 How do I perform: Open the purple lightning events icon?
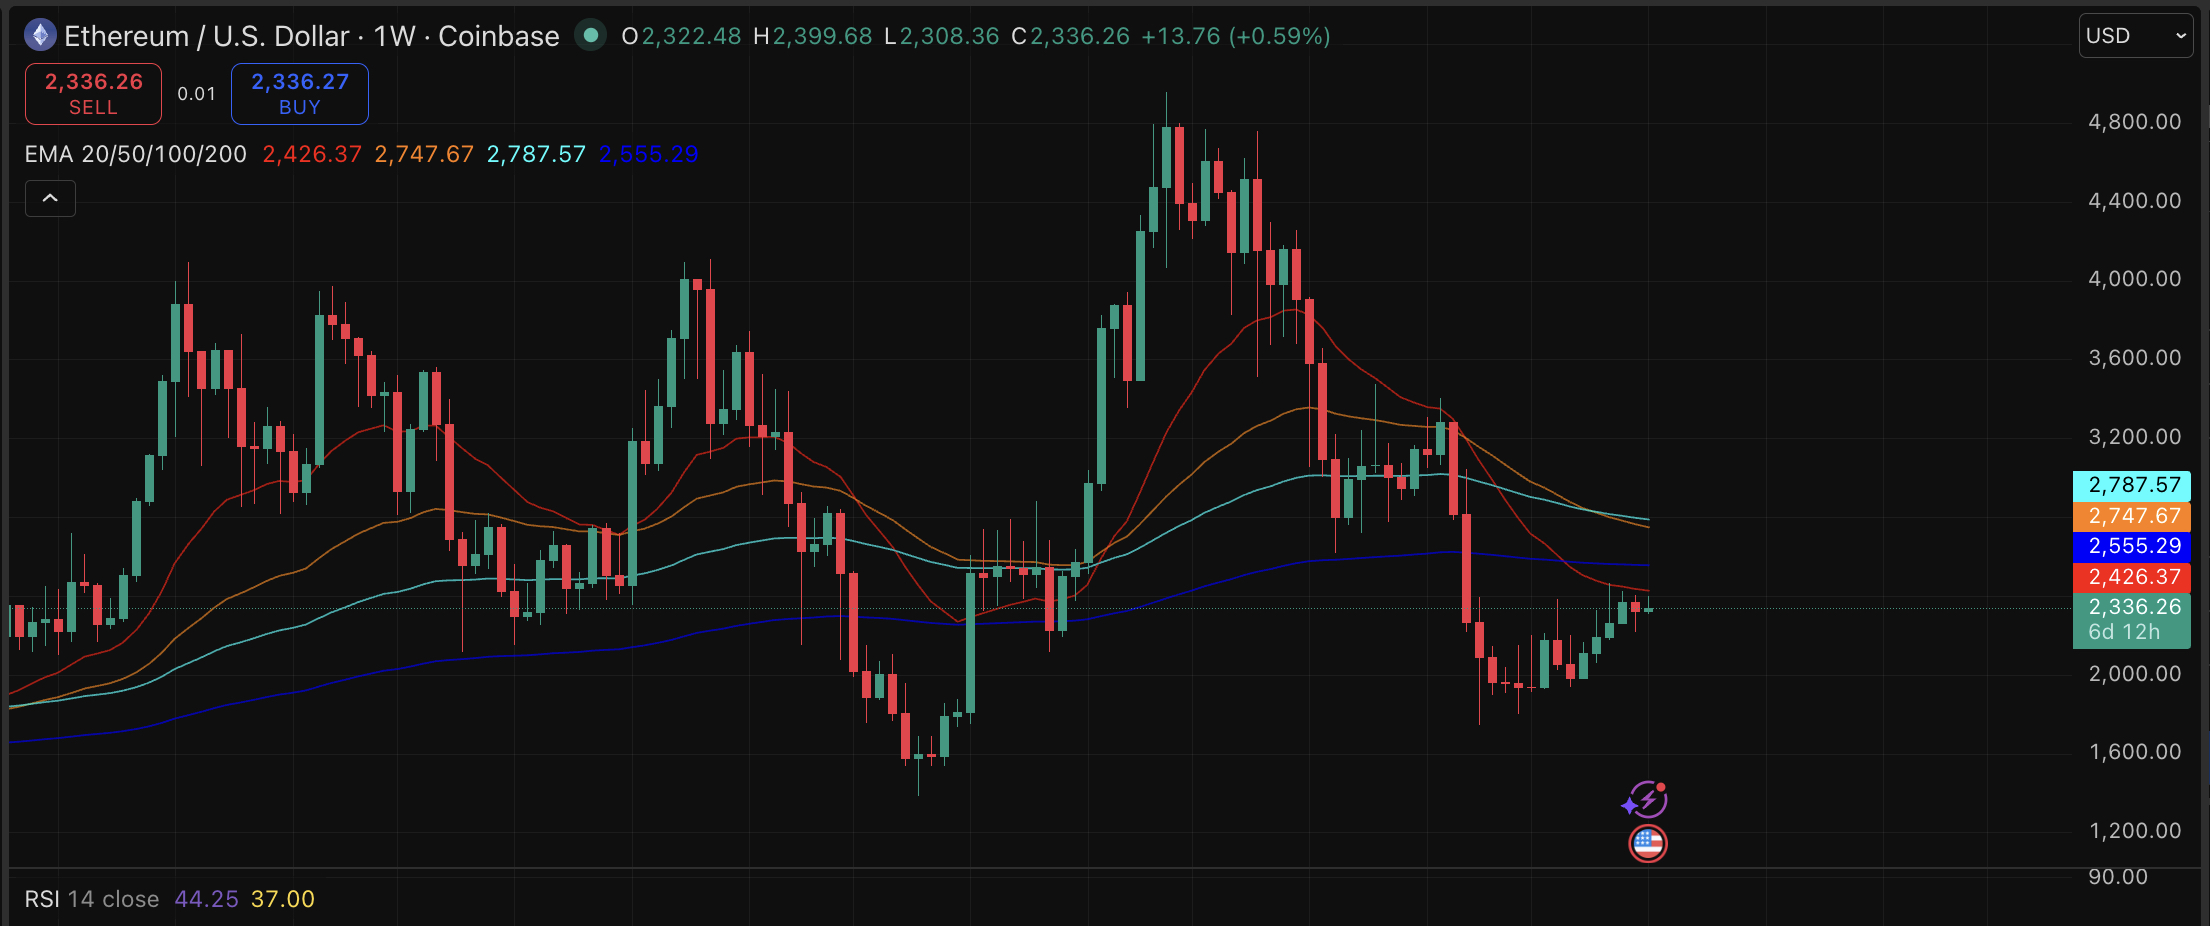pos(1646,800)
